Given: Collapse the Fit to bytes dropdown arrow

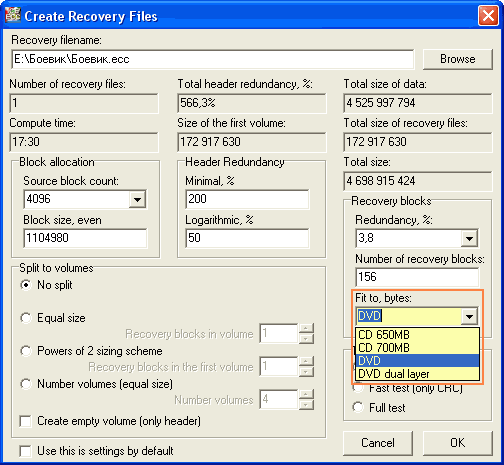Looking at the screenshot, I should click(x=469, y=316).
